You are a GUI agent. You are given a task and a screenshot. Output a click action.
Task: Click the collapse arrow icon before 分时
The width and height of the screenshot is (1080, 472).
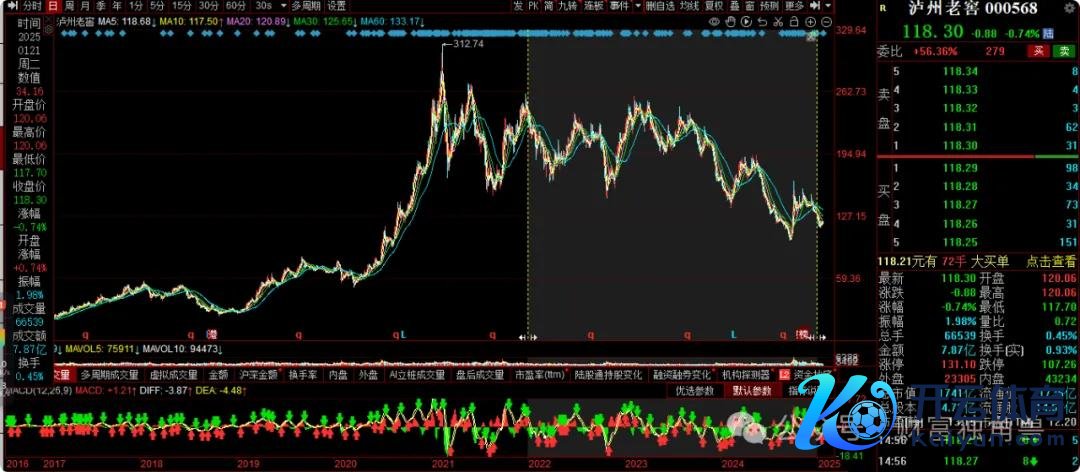point(9,6)
